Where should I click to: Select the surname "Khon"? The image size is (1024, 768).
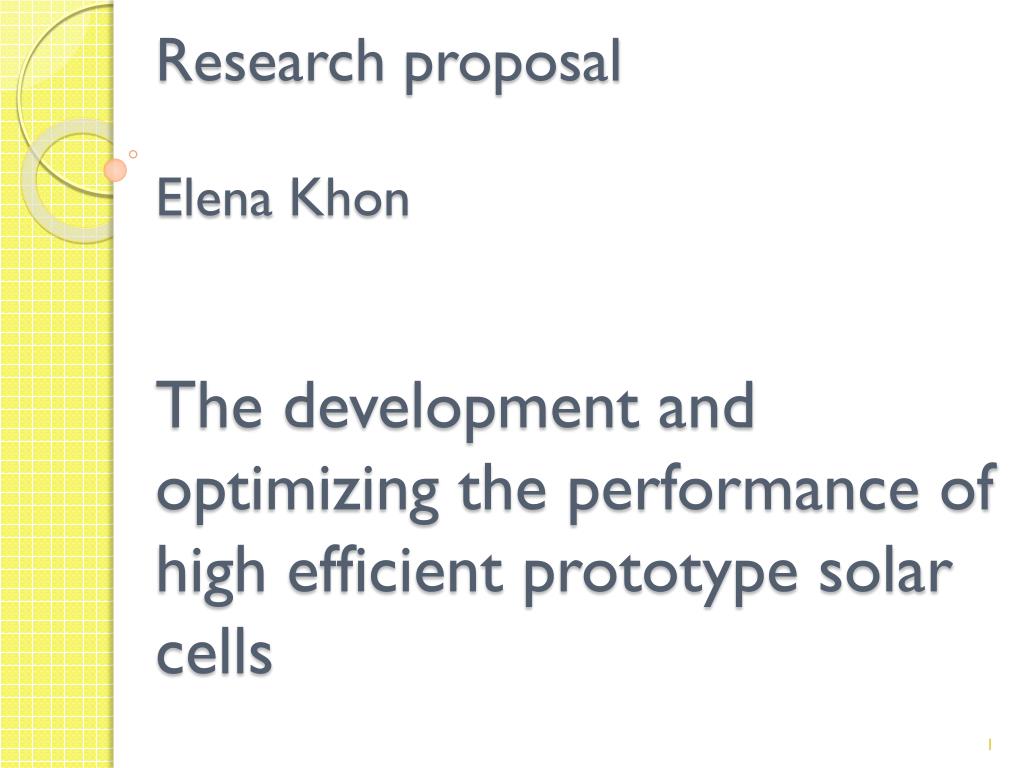click(x=349, y=198)
